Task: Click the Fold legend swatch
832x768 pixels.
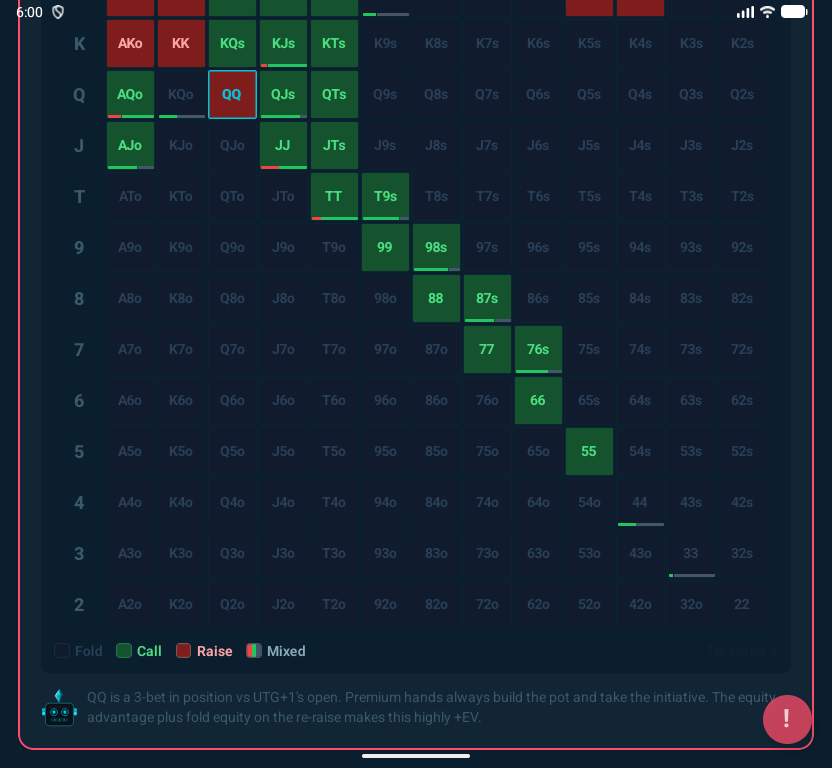Action: tap(62, 651)
